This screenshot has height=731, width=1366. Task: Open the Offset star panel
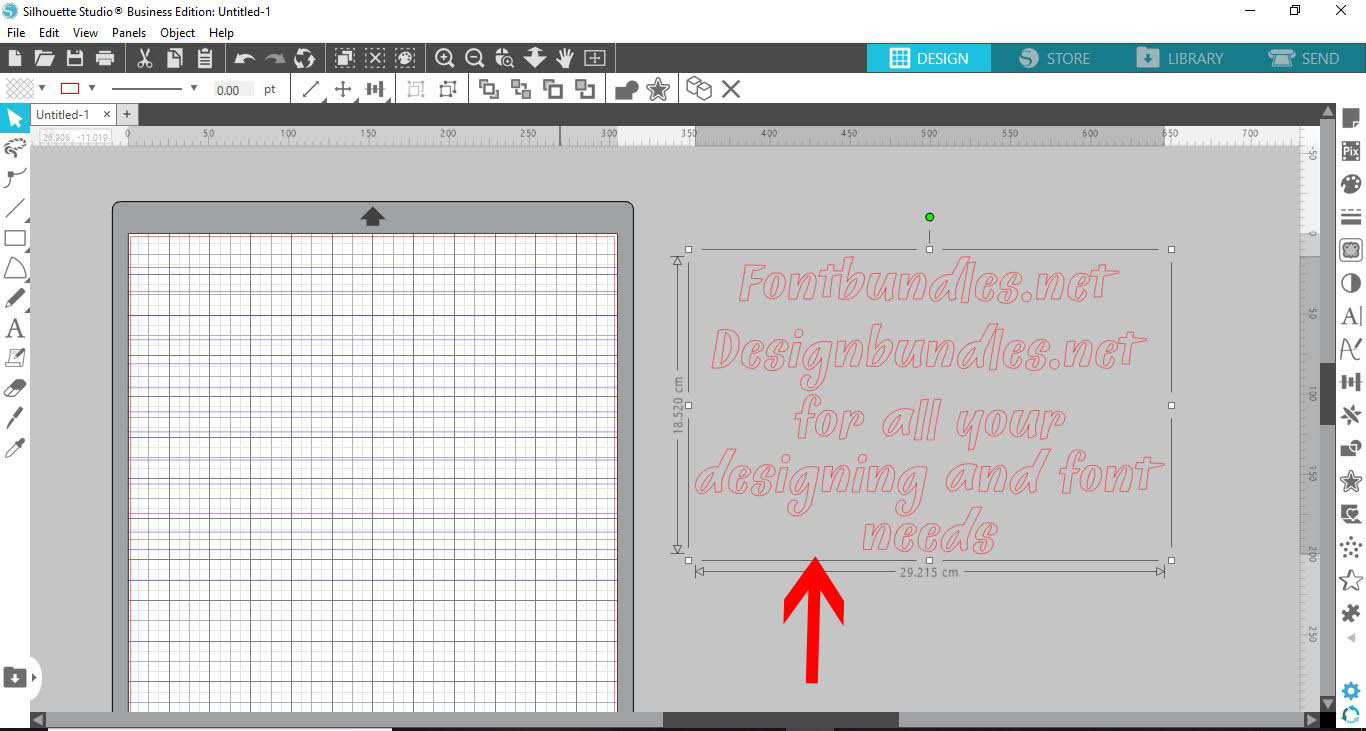pyautogui.click(x=1350, y=482)
